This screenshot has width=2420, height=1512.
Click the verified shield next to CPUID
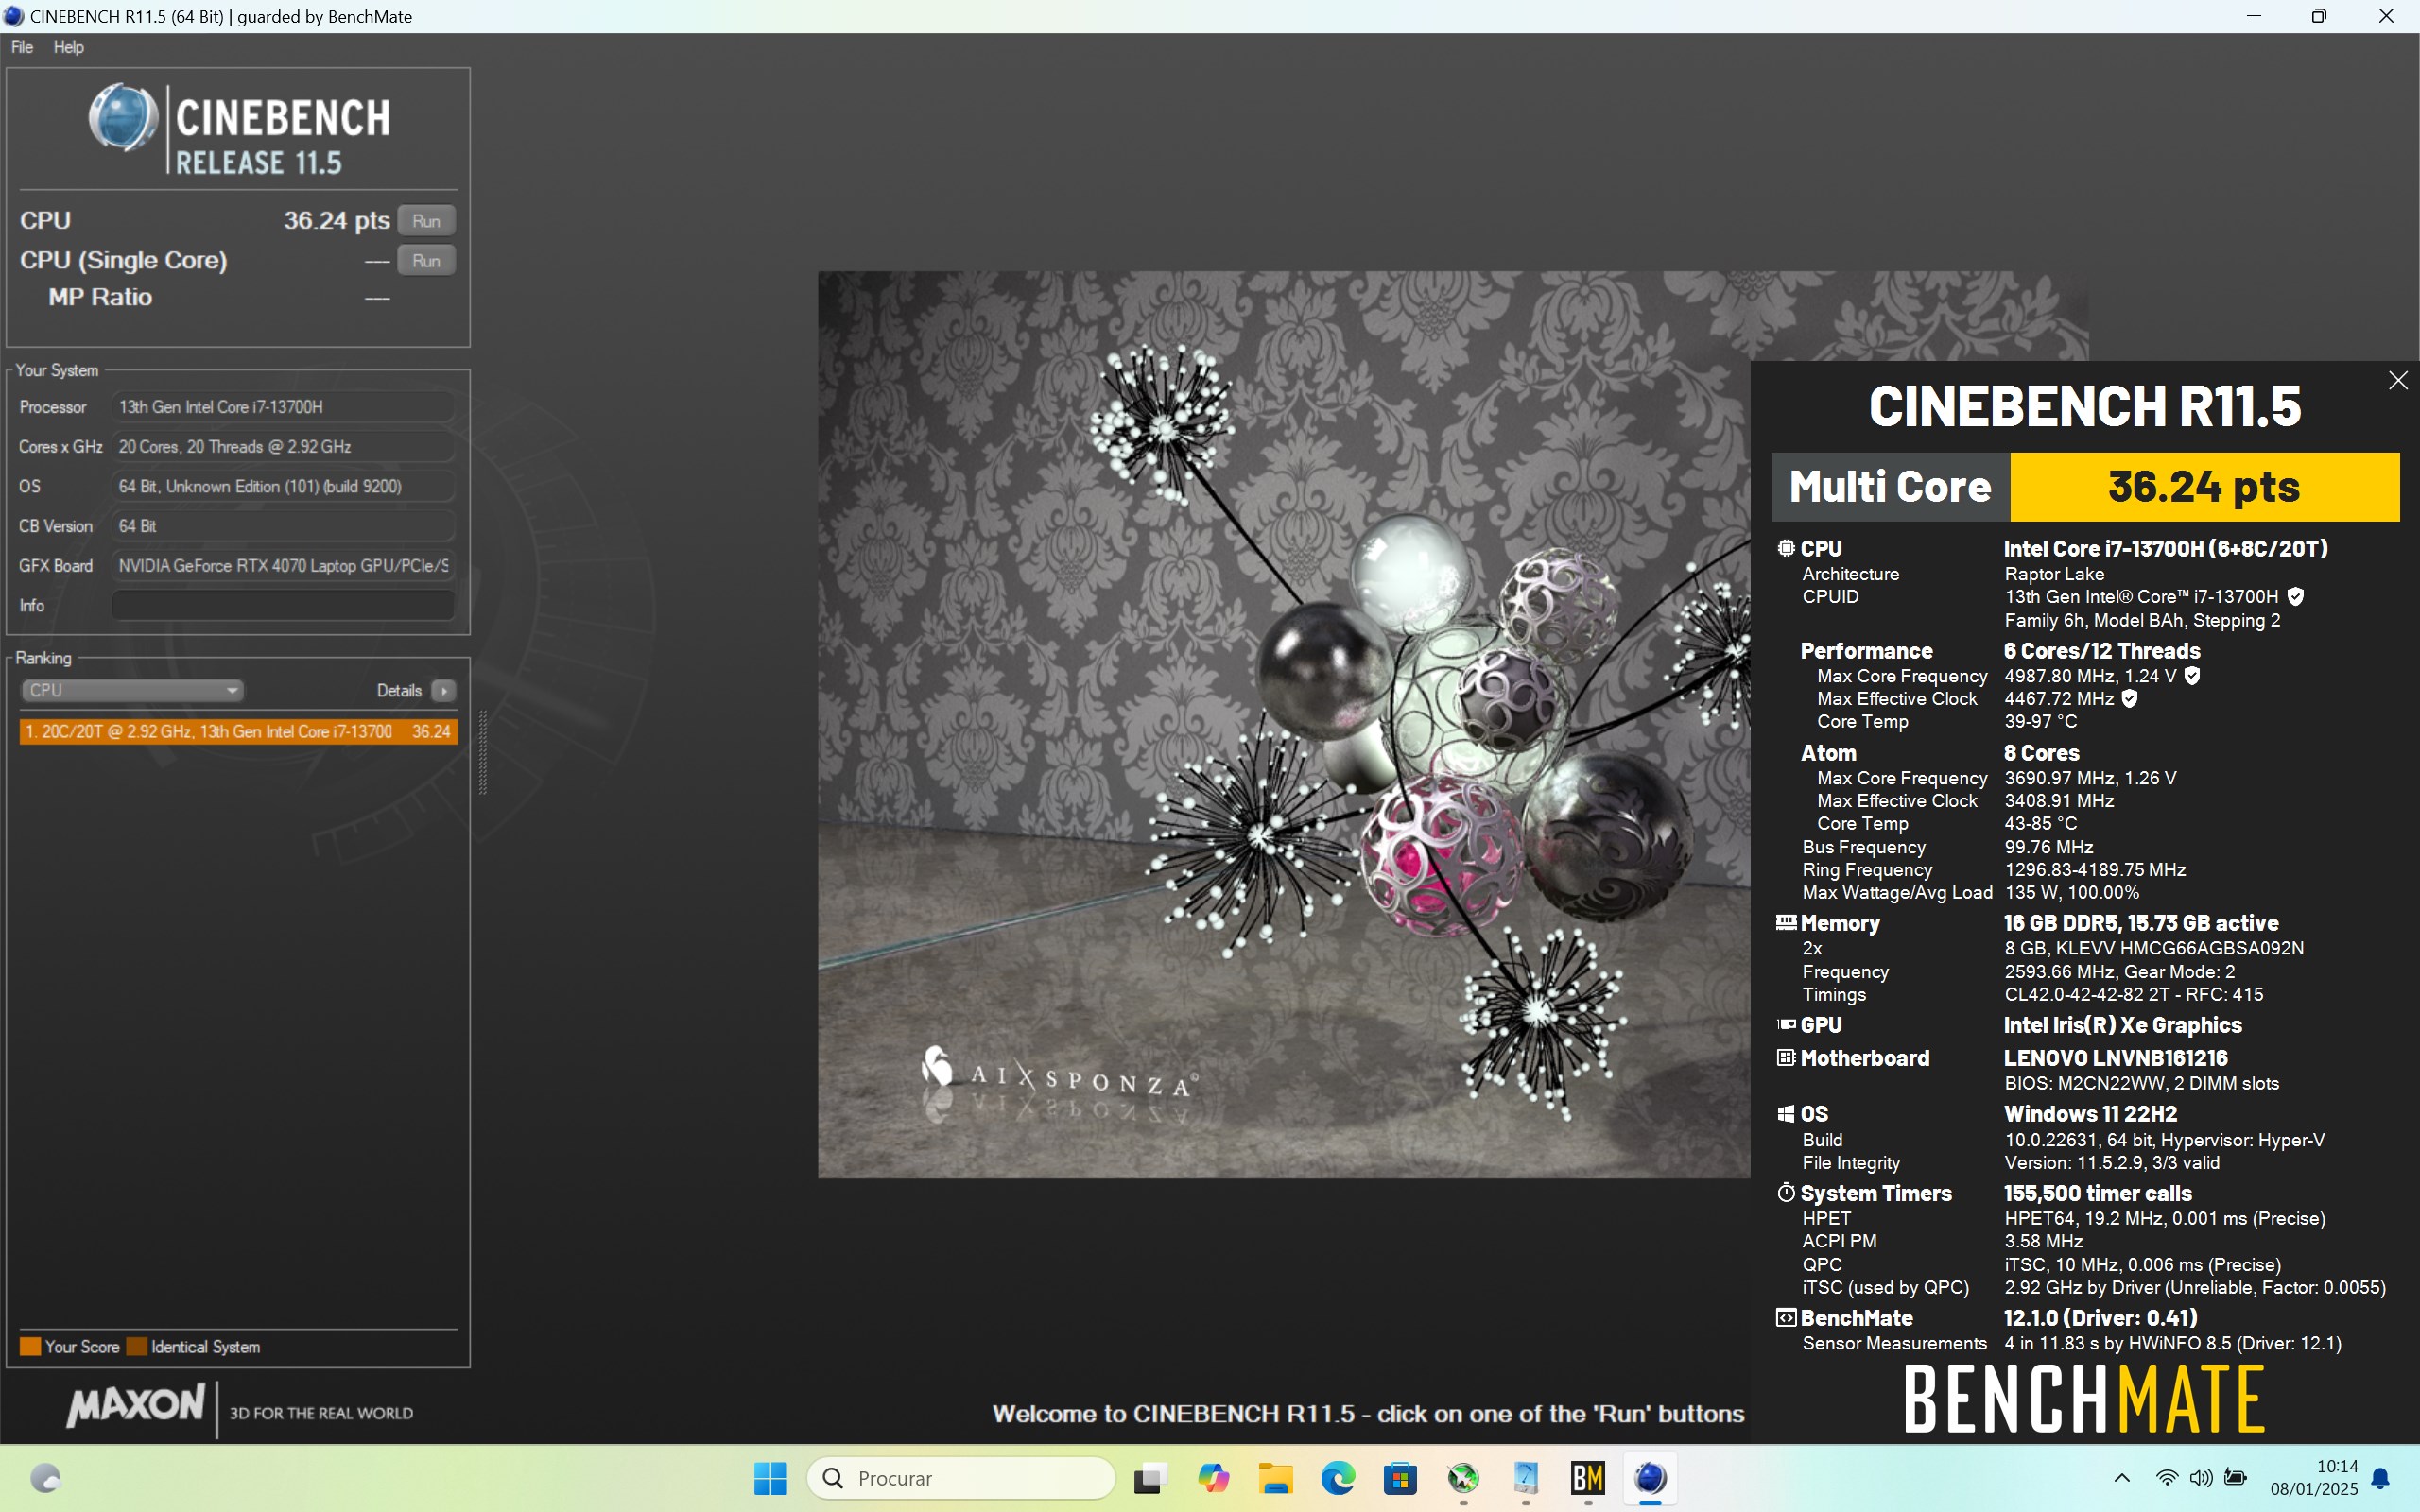2296,597
